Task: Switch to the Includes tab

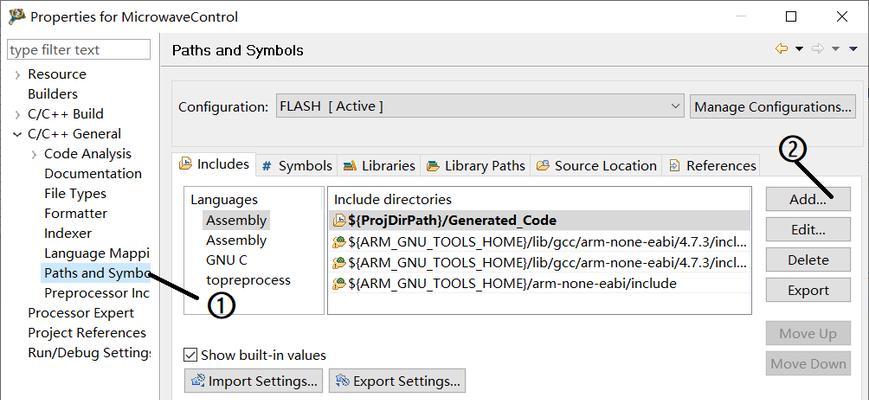Action: coord(214,165)
